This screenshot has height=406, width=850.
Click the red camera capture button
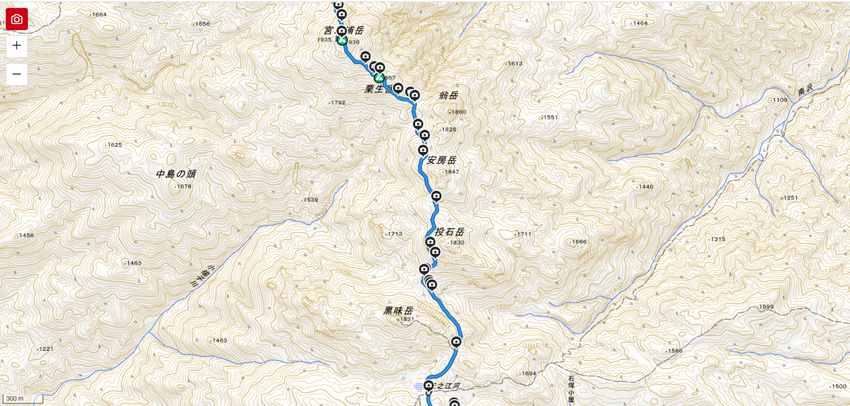pyautogui.click(x=17, y=20)
